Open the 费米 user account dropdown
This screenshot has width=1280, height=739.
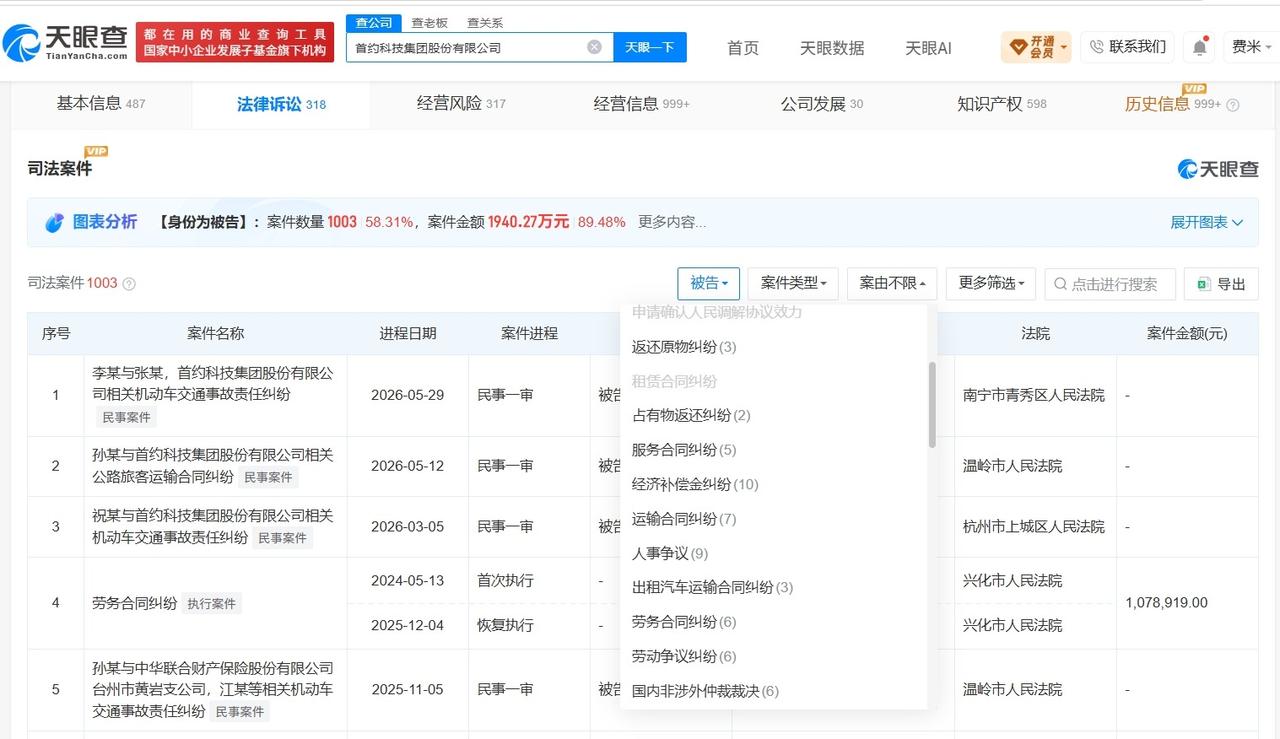[x=1252, y=47]
